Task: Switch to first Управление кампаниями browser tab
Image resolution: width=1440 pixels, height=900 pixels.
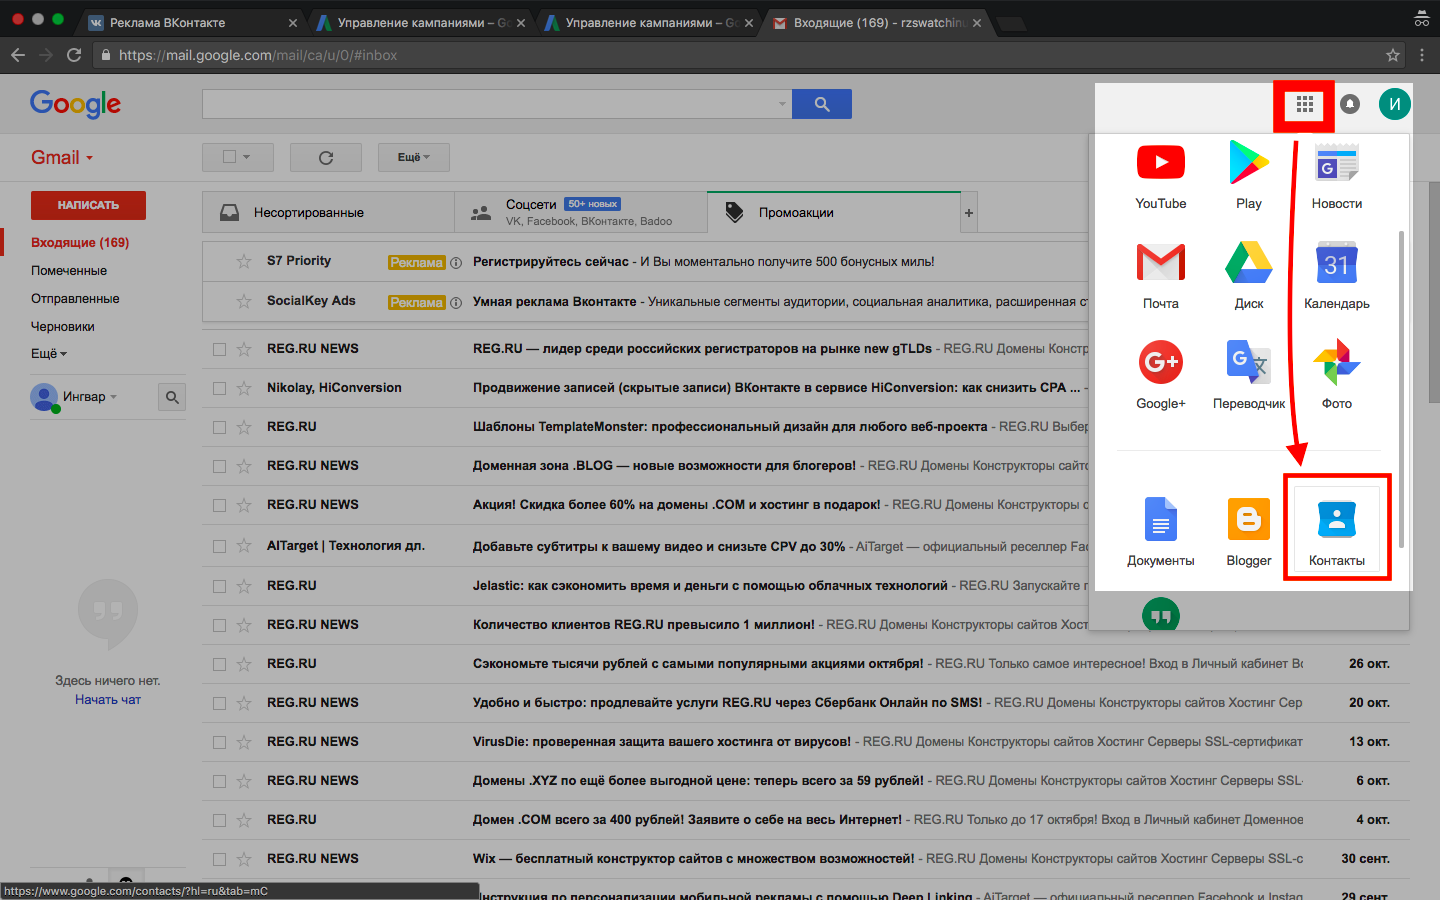Action: [420, 22]
